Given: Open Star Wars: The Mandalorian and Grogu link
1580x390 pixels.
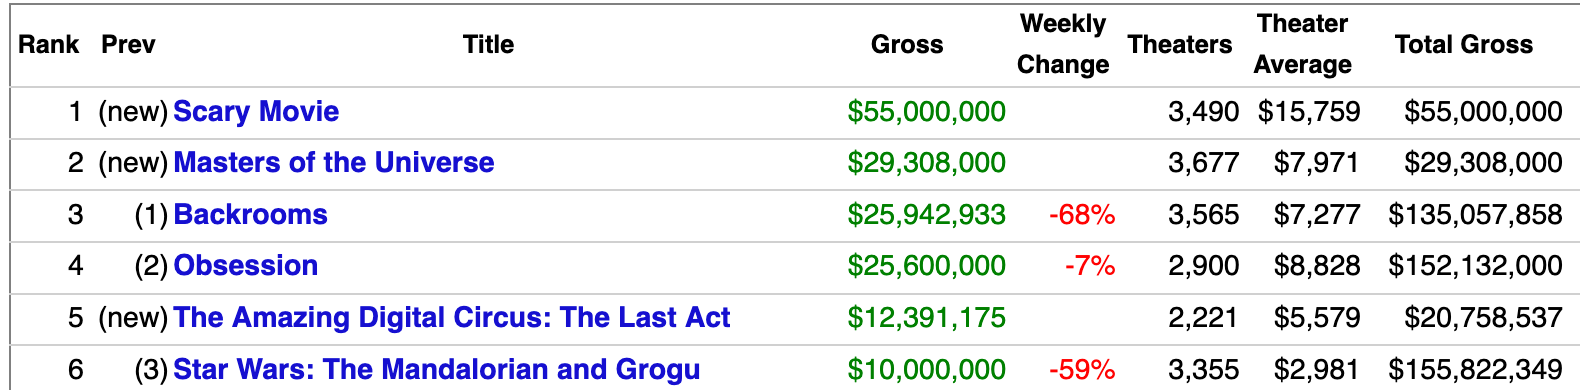Looking at the screenshot, I should [437, 369].
